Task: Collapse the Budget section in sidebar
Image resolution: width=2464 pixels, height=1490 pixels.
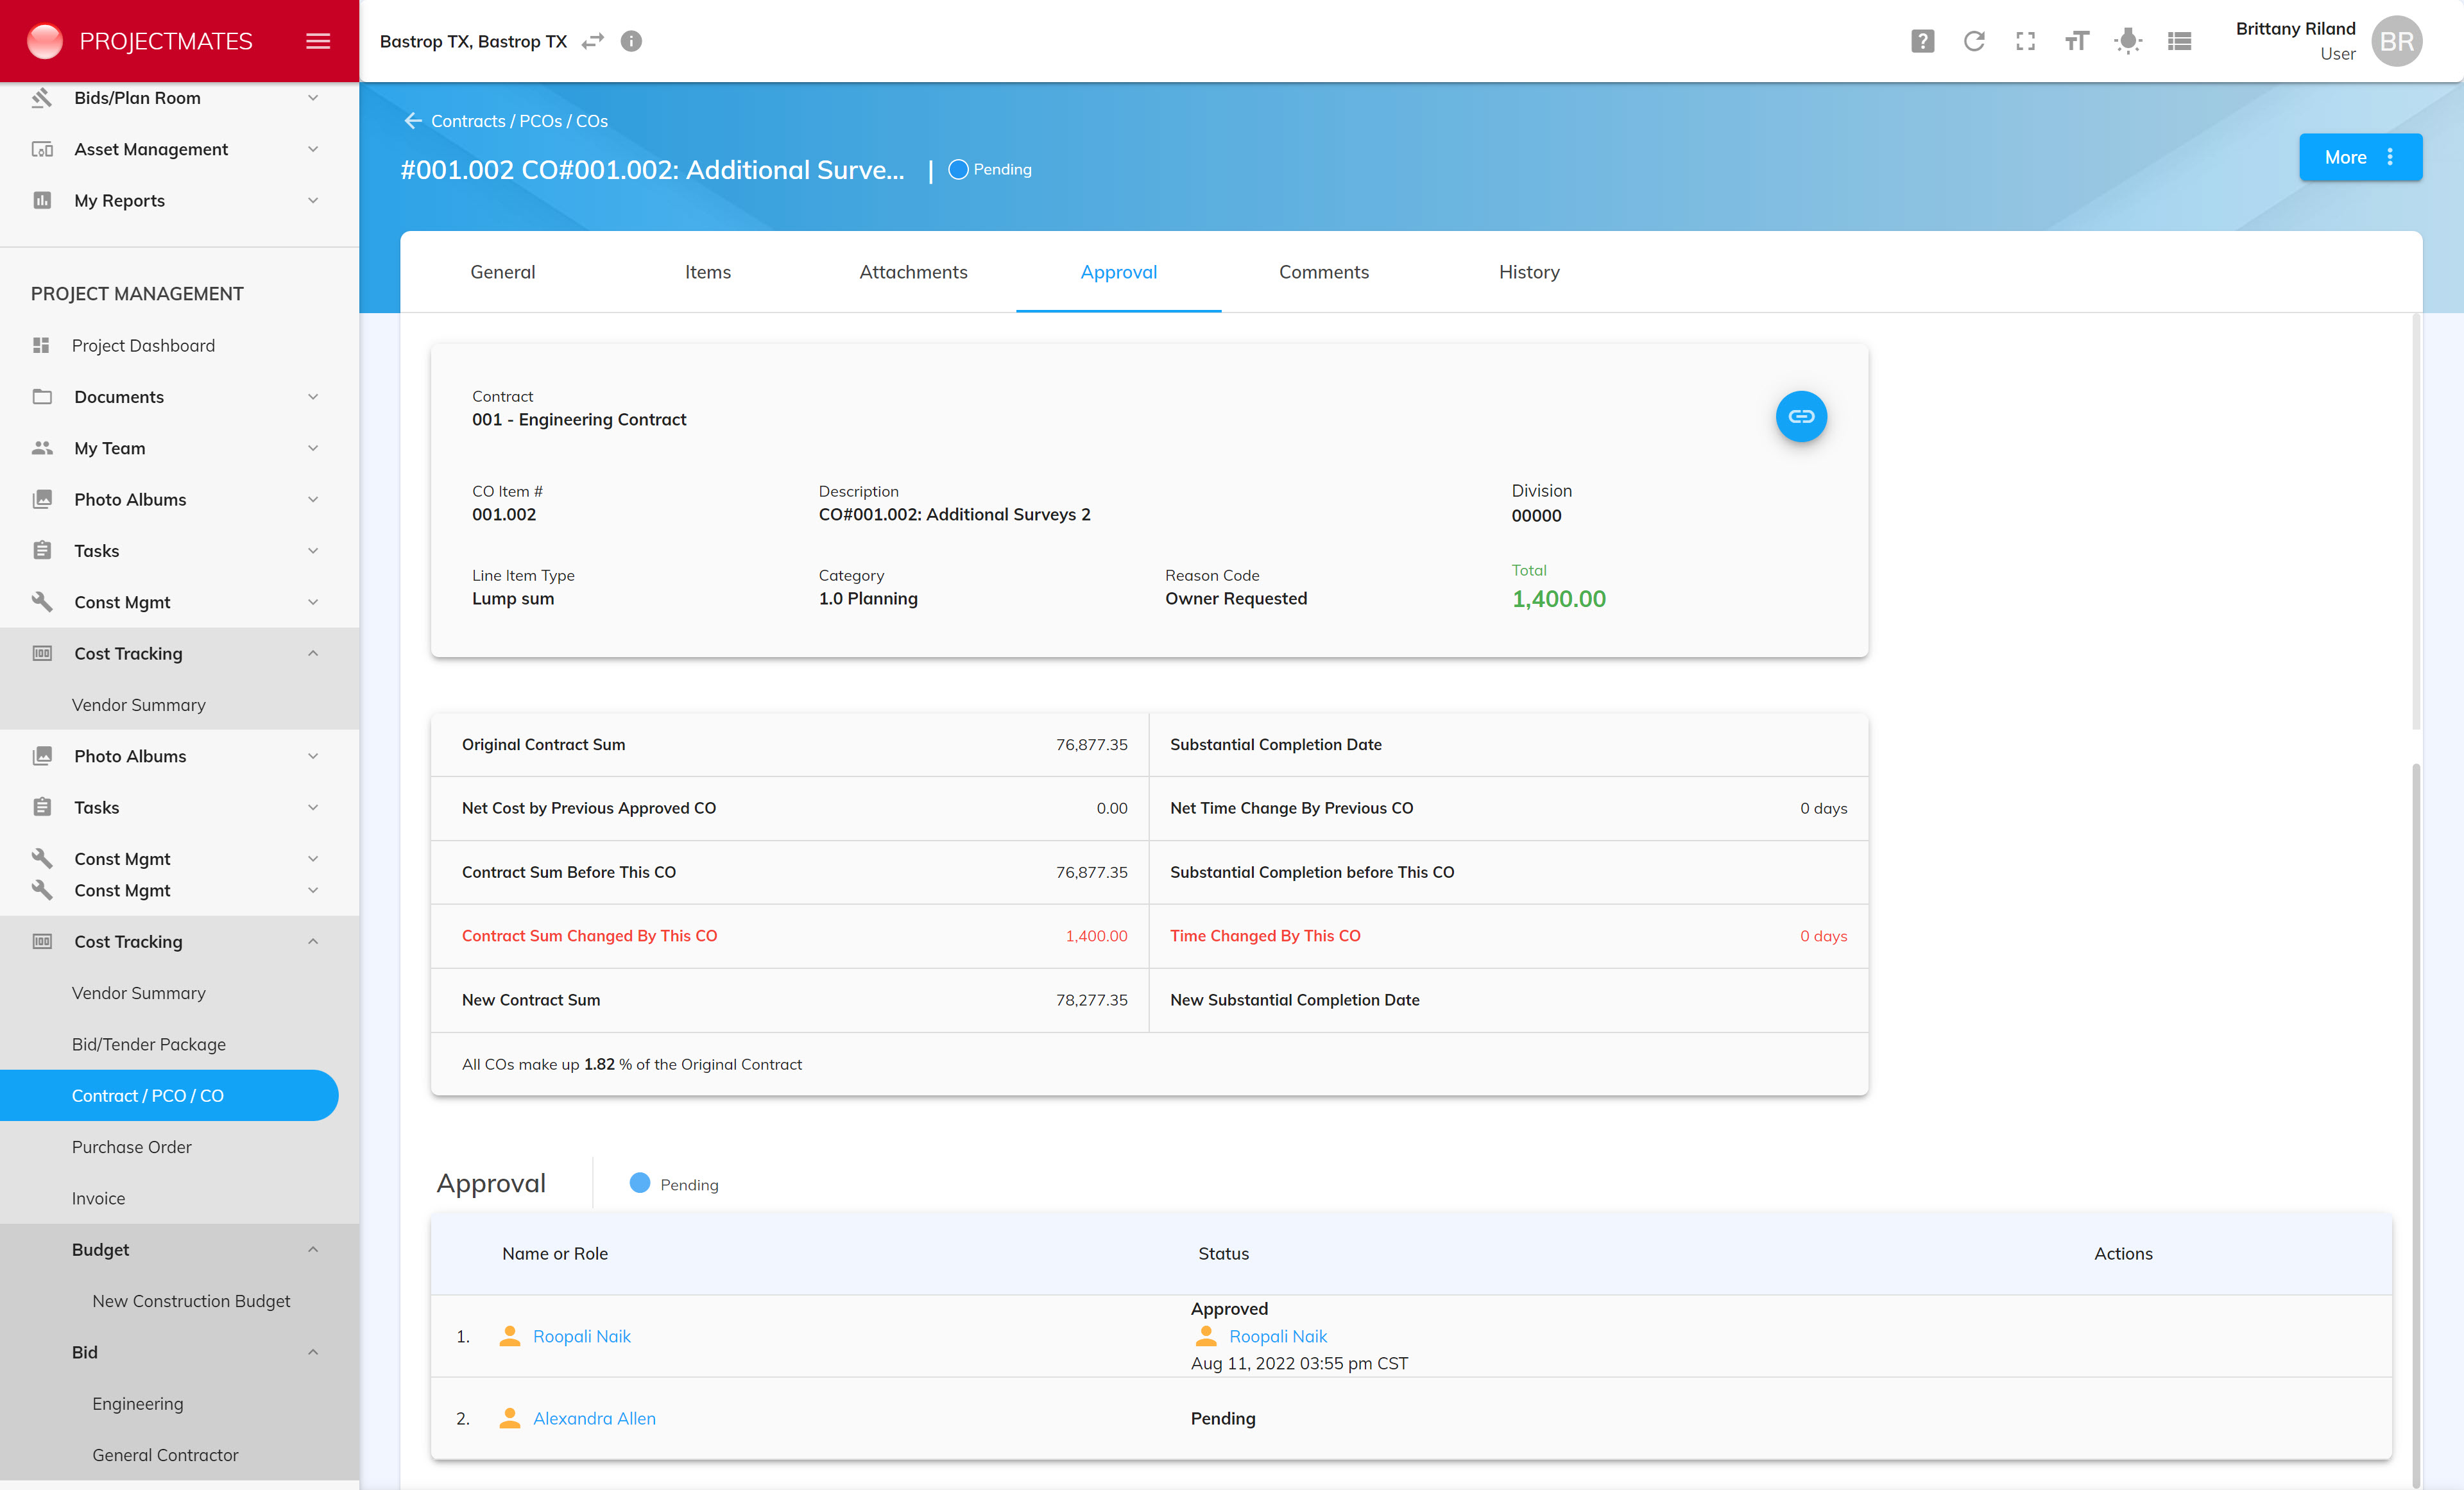Action: pyautogui.click(x=313, y=1249)
